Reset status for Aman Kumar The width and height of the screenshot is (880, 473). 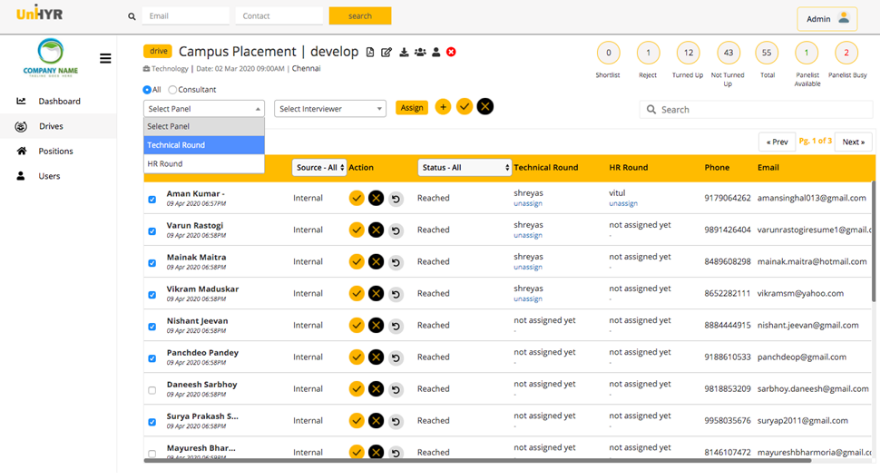tap(396, 199)
